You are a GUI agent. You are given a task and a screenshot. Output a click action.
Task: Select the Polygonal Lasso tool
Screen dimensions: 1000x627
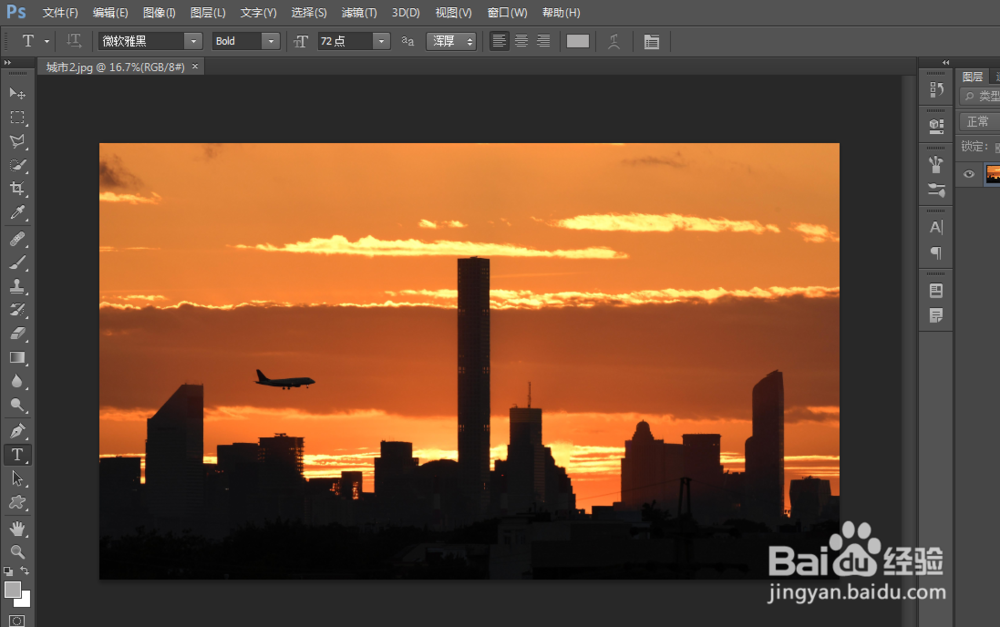(x=17, y=141)
